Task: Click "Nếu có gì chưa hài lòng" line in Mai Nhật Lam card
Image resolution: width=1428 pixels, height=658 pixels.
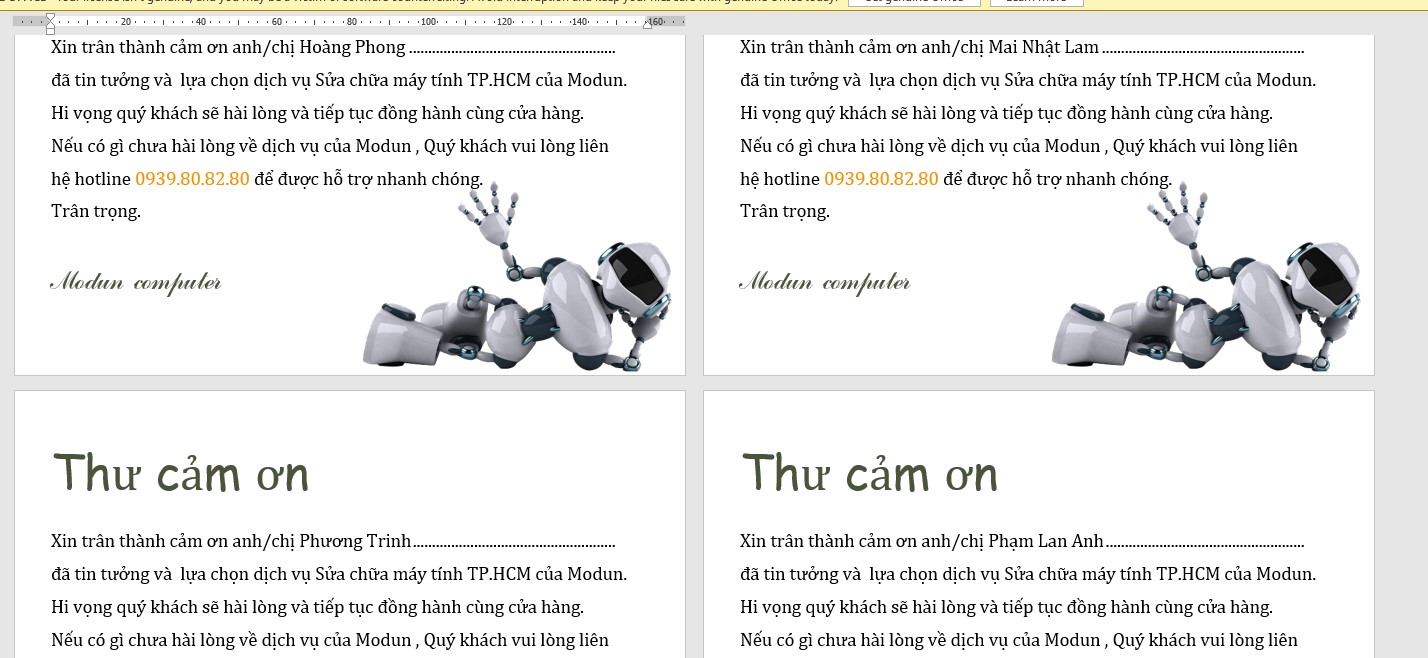Action: [1019, 146]
